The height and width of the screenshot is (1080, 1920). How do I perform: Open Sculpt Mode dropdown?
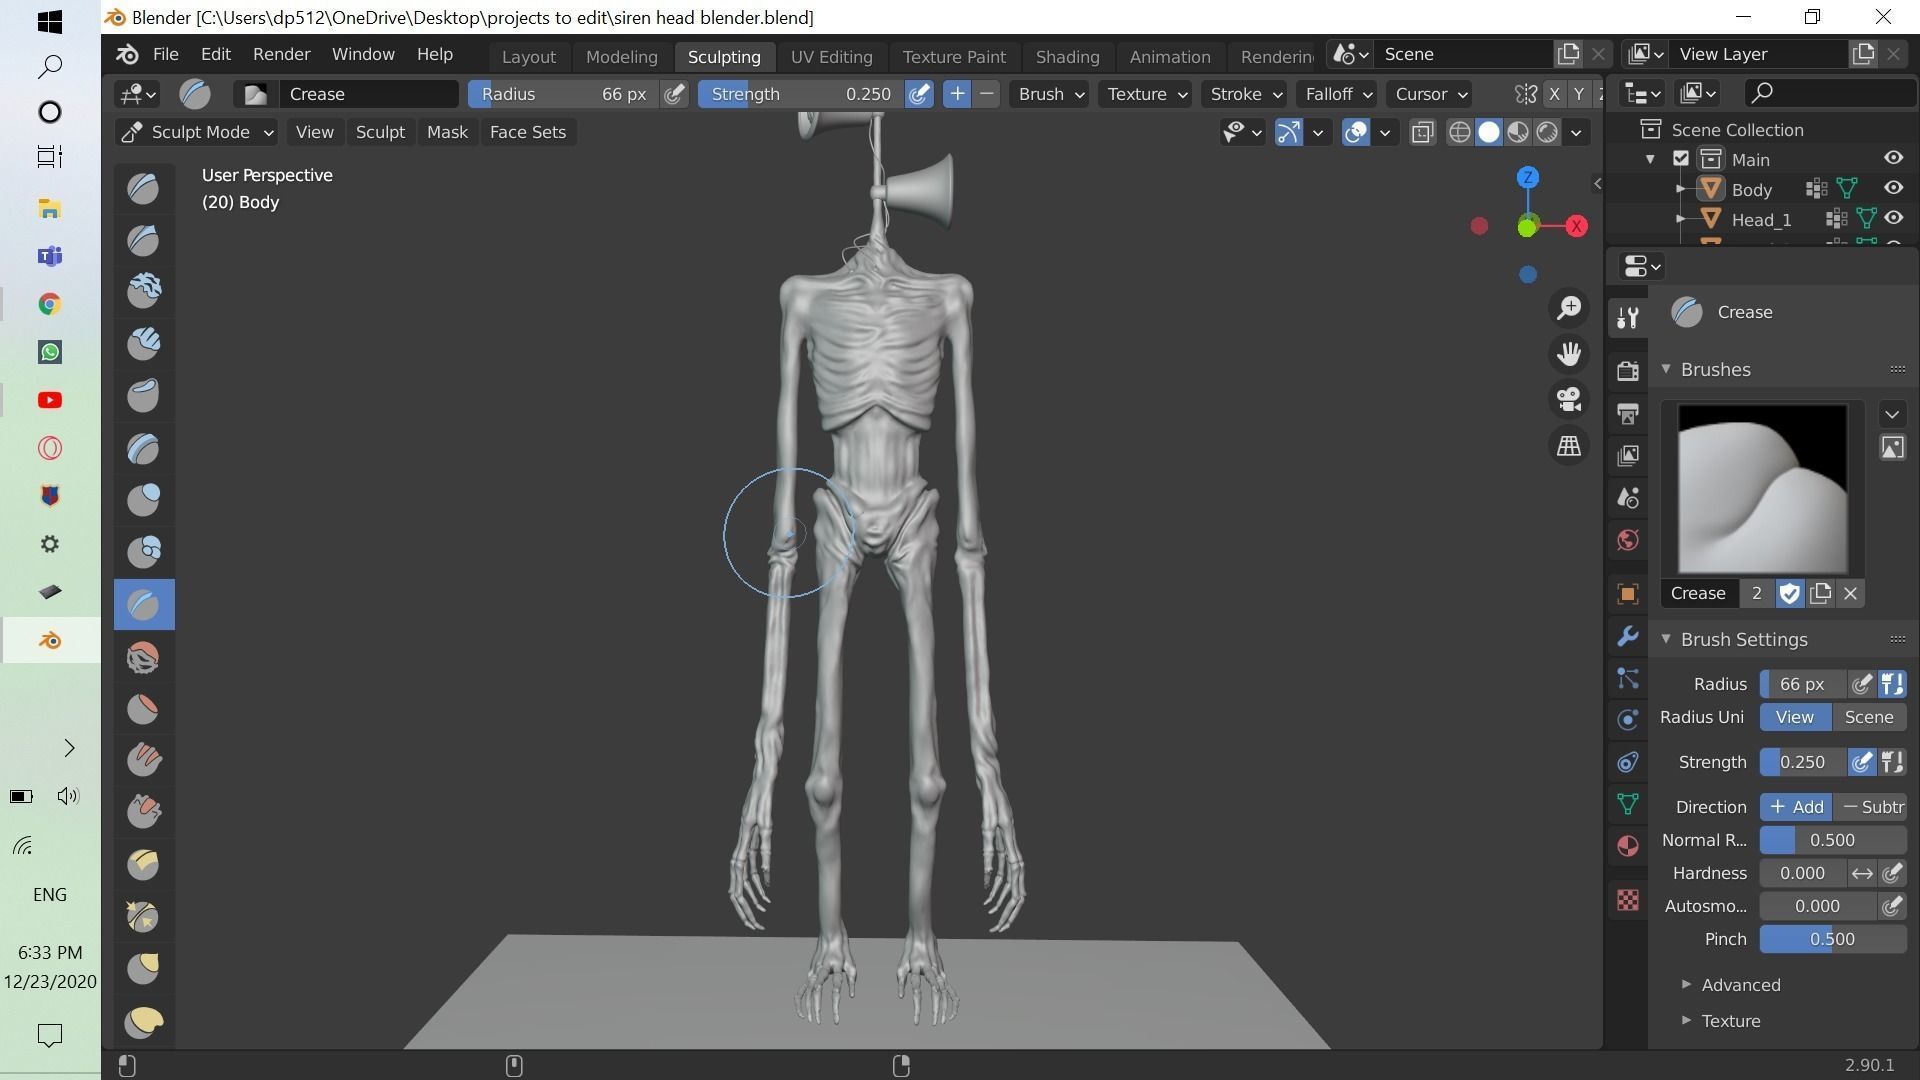[196, 132]
